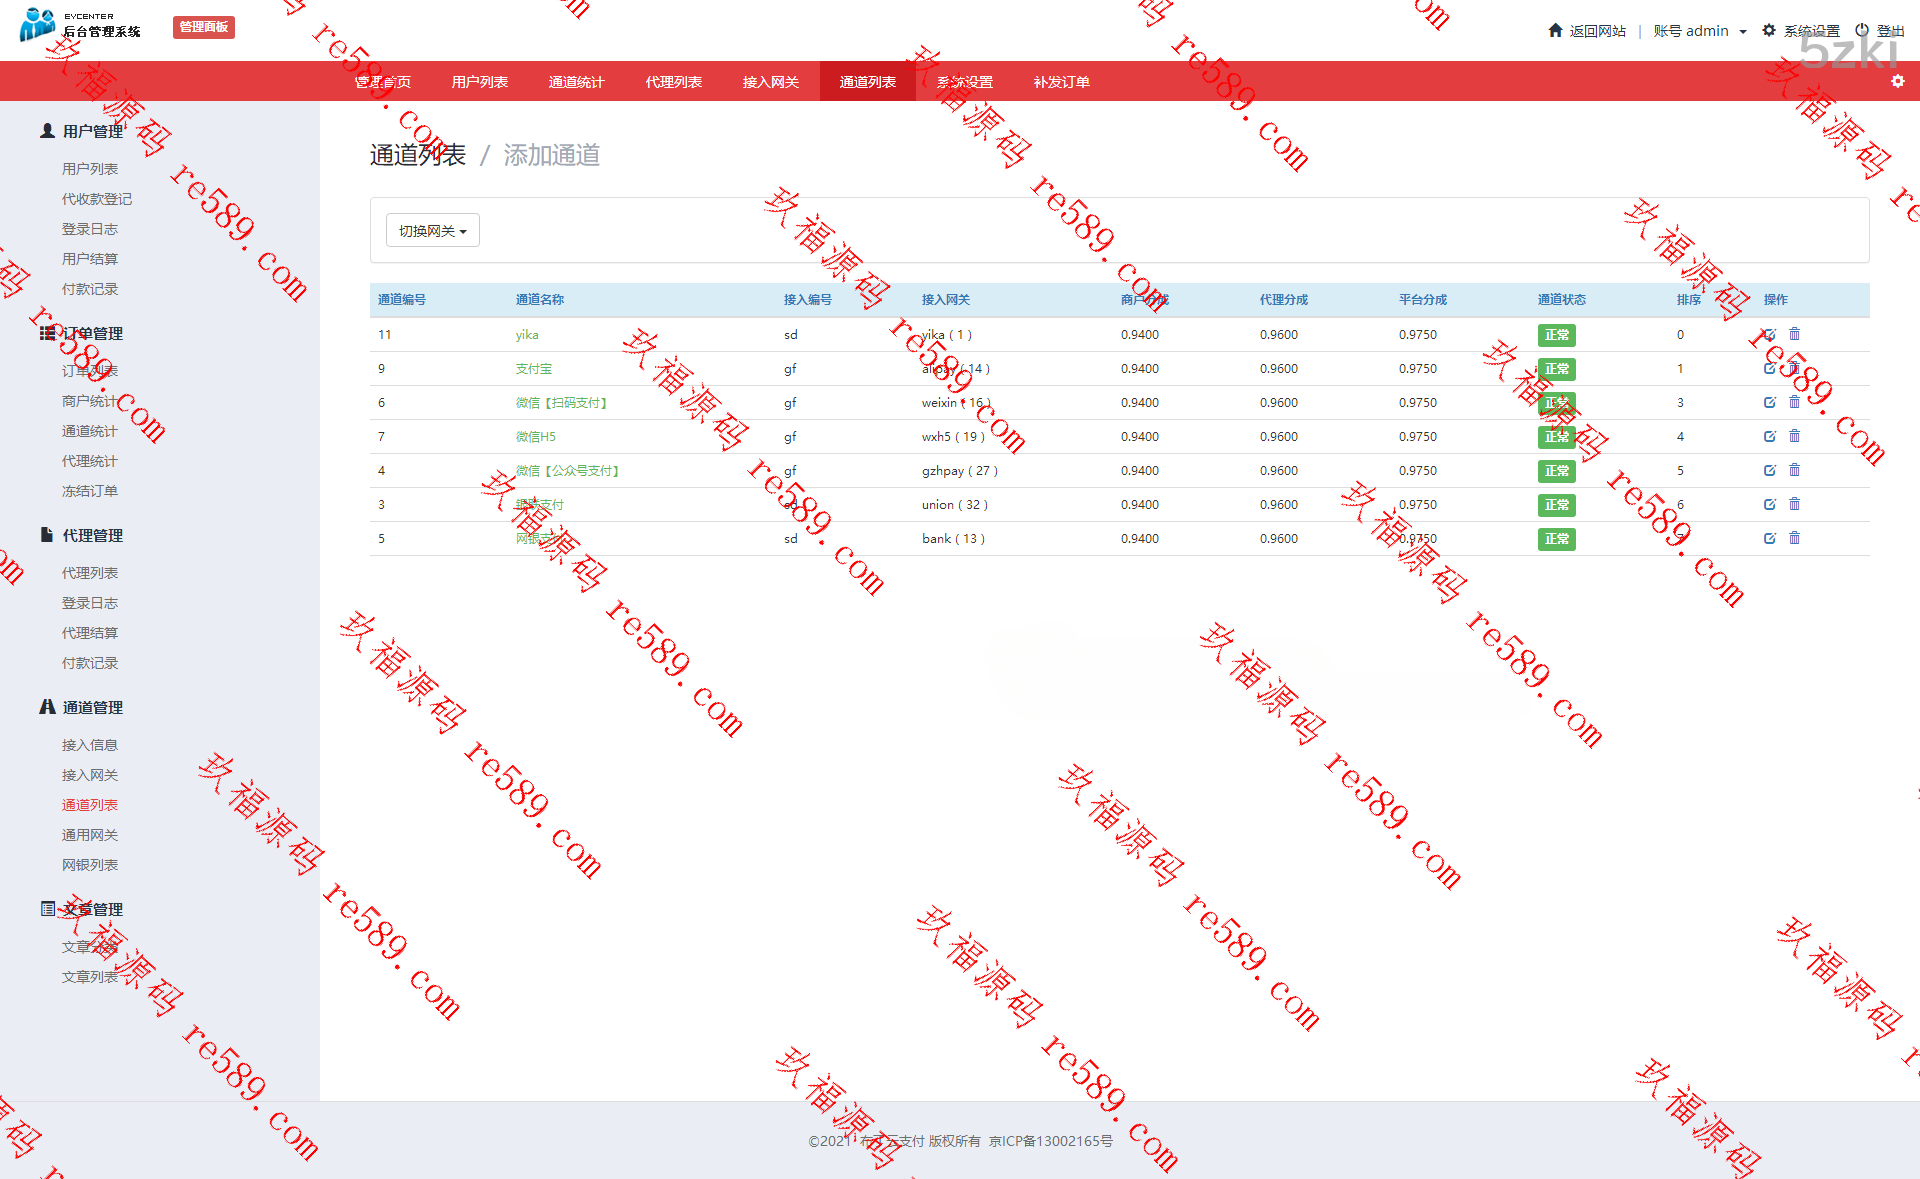Image resolution: width=1920 pixels, height=1179 pixels.
Task: Toggle 正常 status for yika channel
Action: (x=1556, y=335)
